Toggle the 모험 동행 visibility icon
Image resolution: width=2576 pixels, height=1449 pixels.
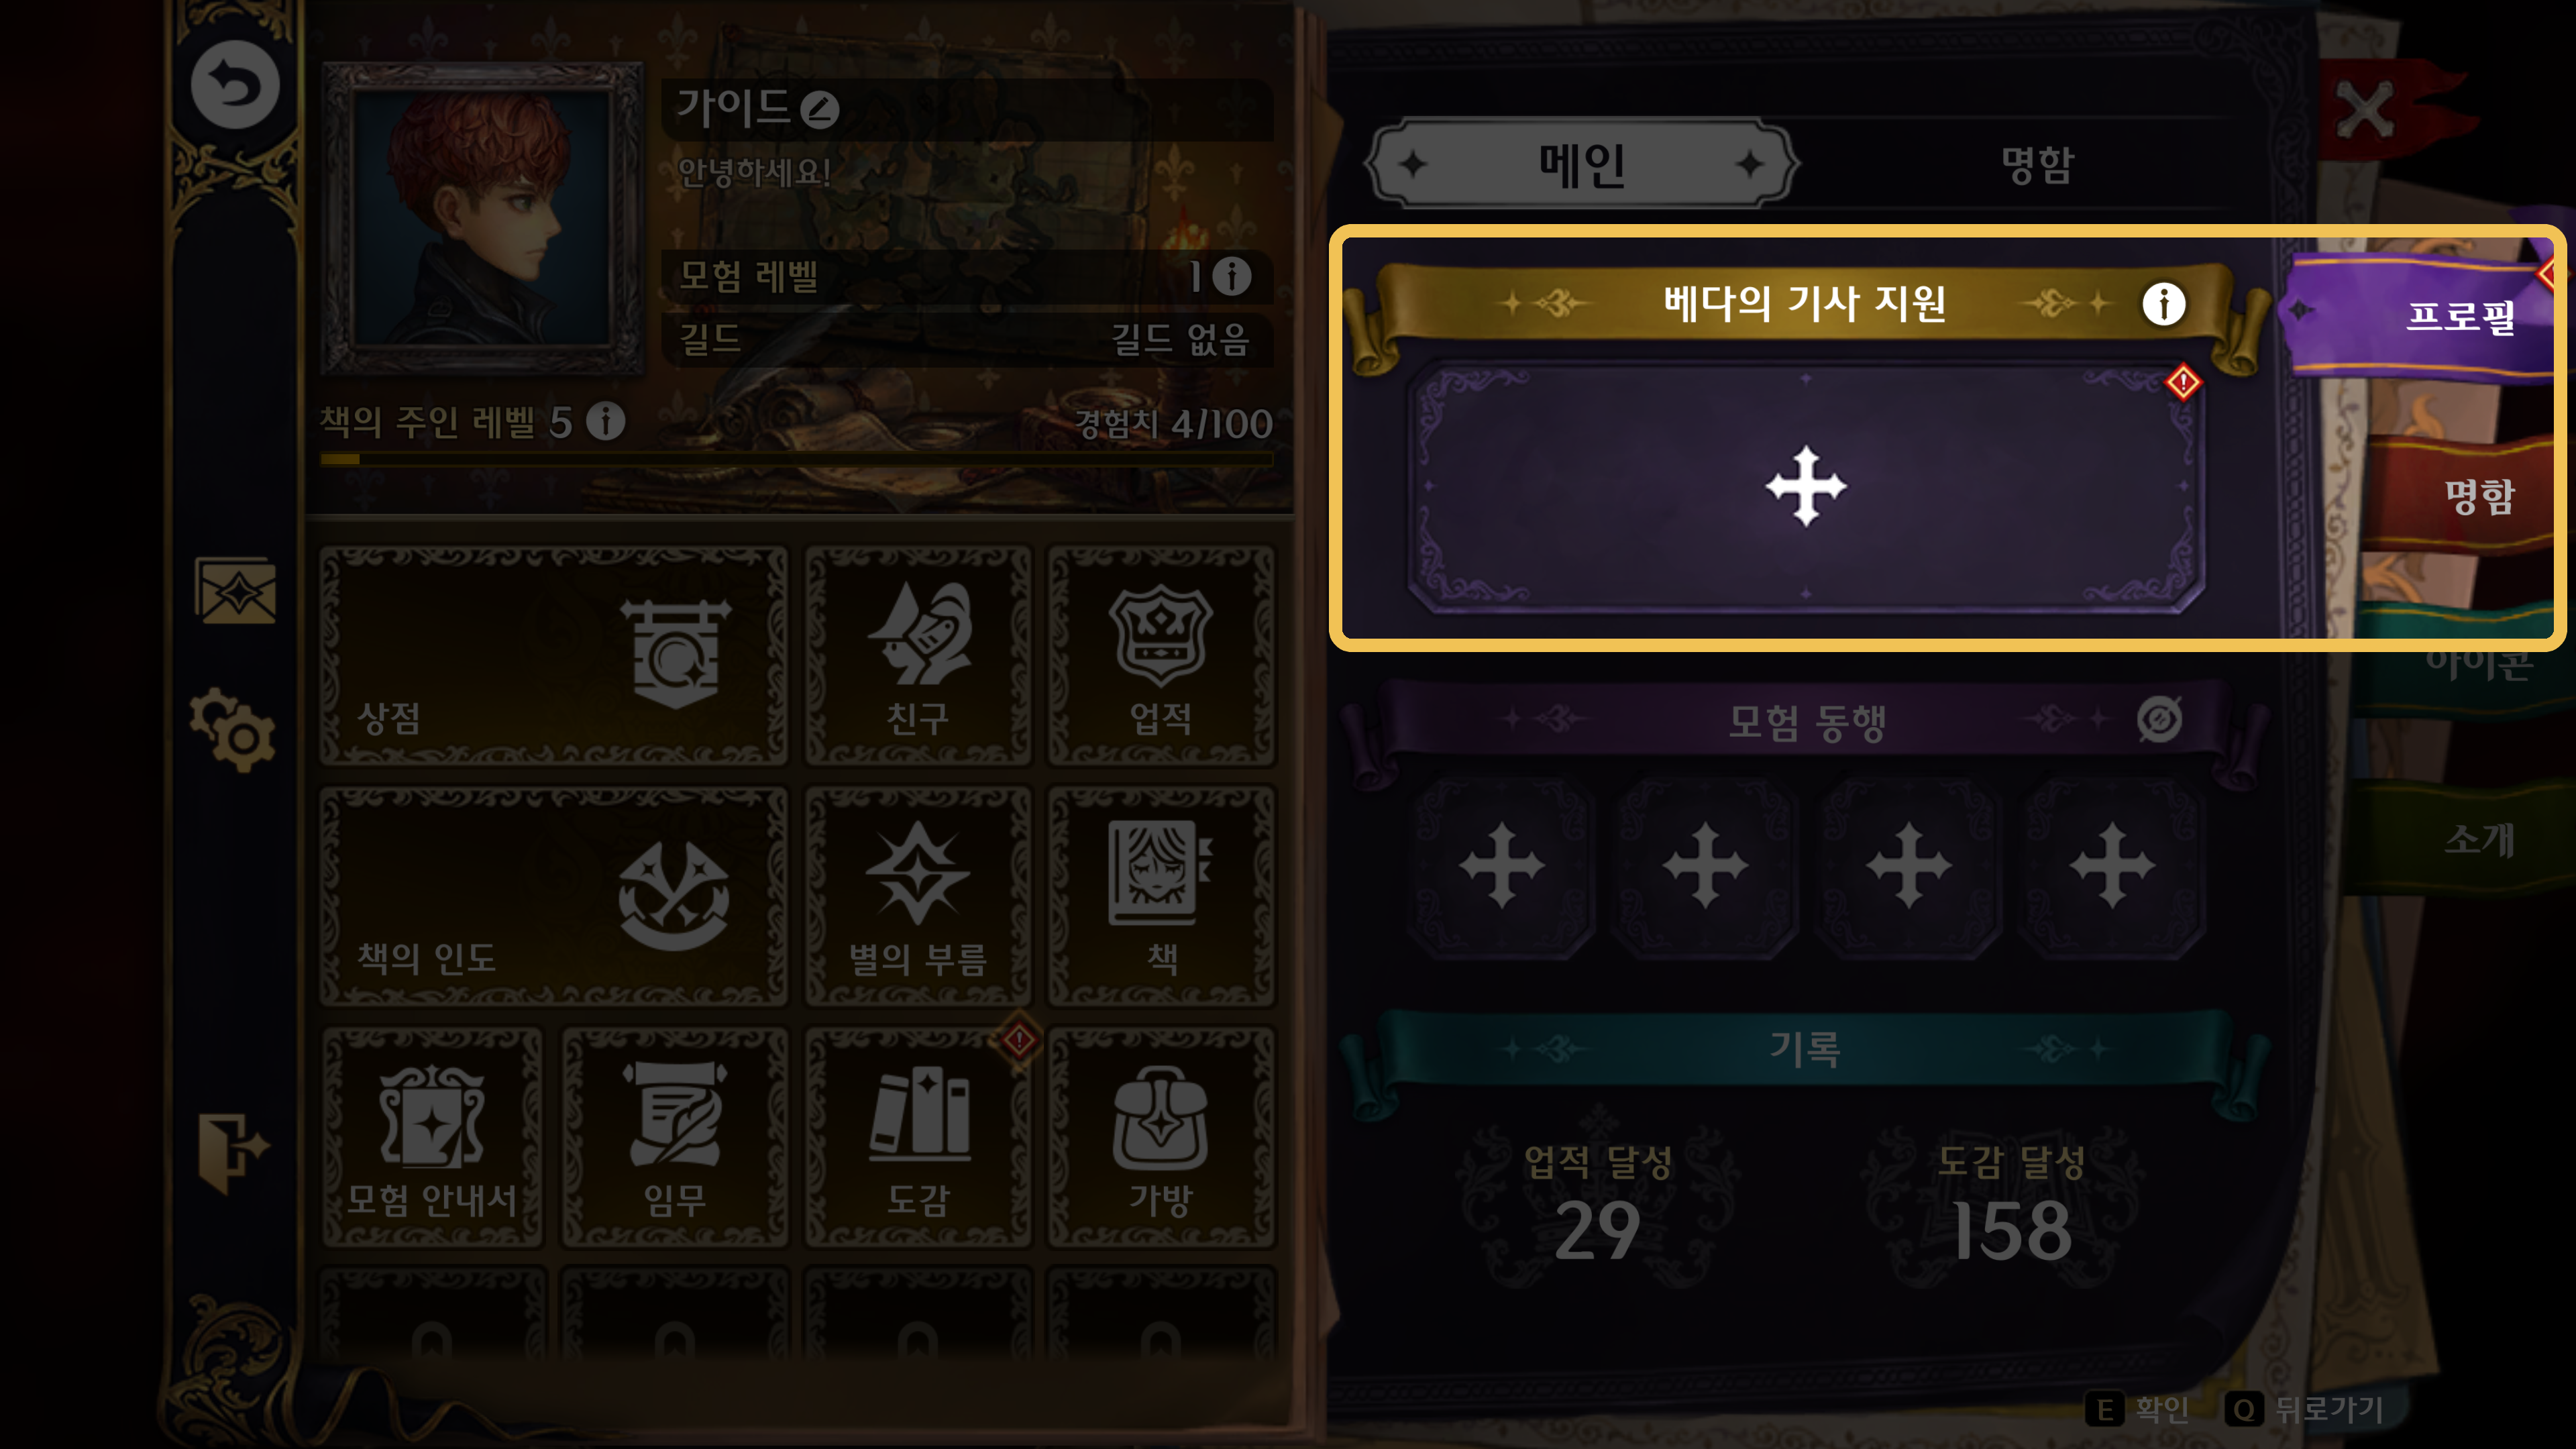coord(2159,718)
